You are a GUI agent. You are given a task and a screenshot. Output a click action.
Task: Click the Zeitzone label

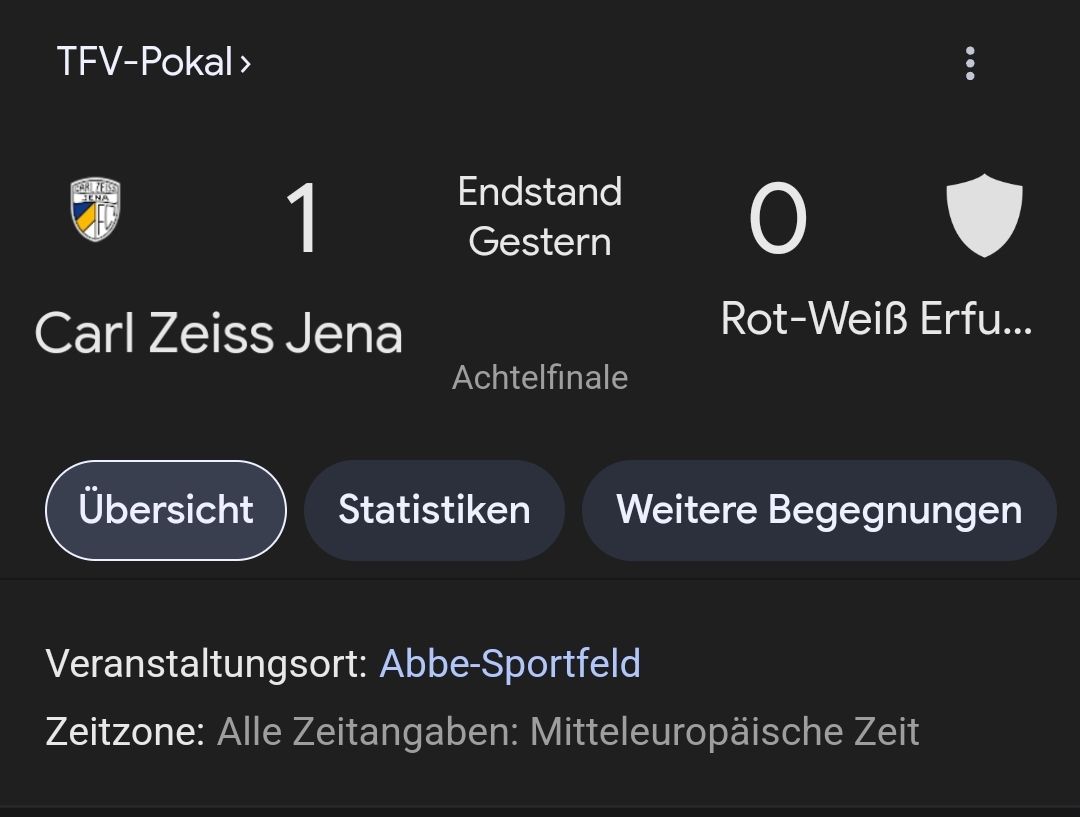tap(125, 732)
